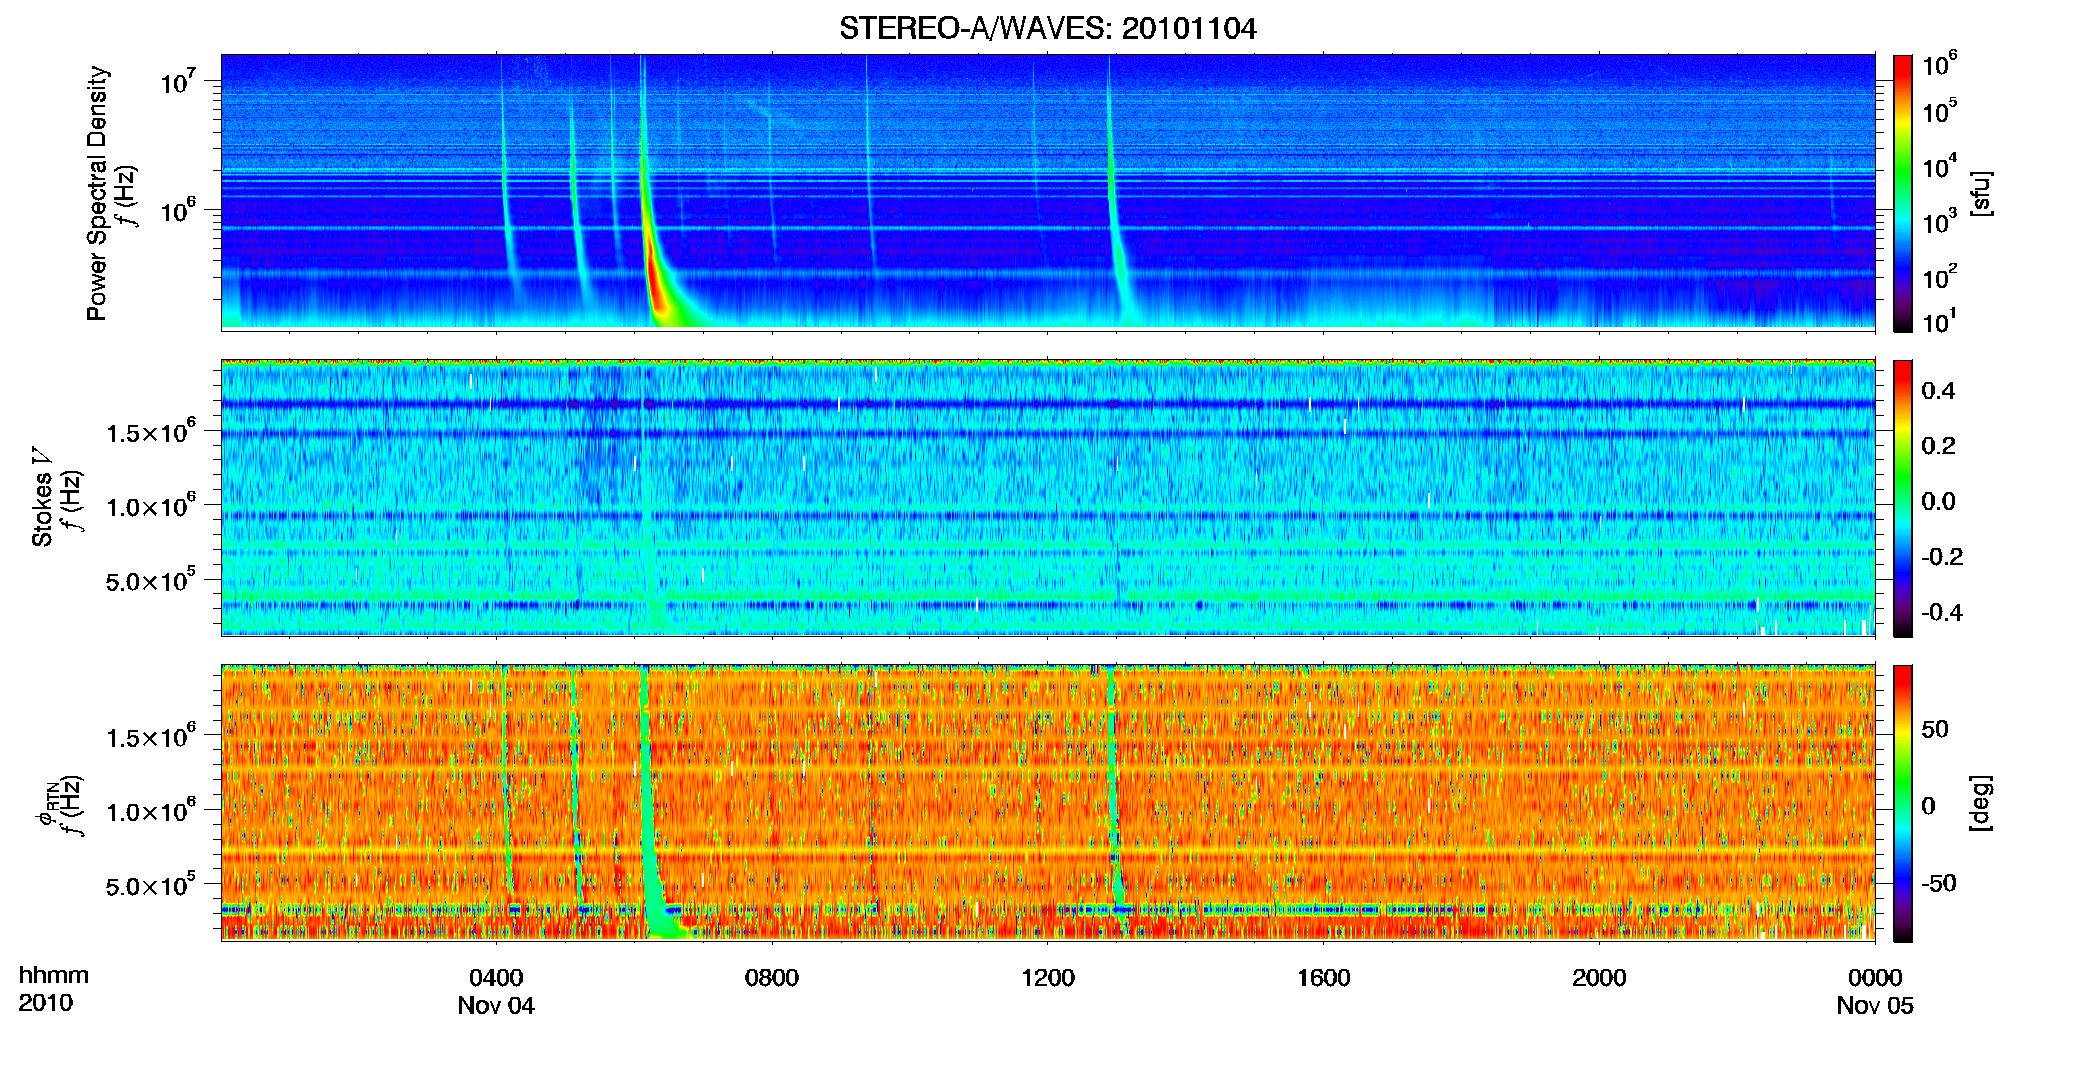Click the 10^4 label on the sfu colorbar
Viewport: 2096px width, 1080px height.
(x=1940, y=166)
